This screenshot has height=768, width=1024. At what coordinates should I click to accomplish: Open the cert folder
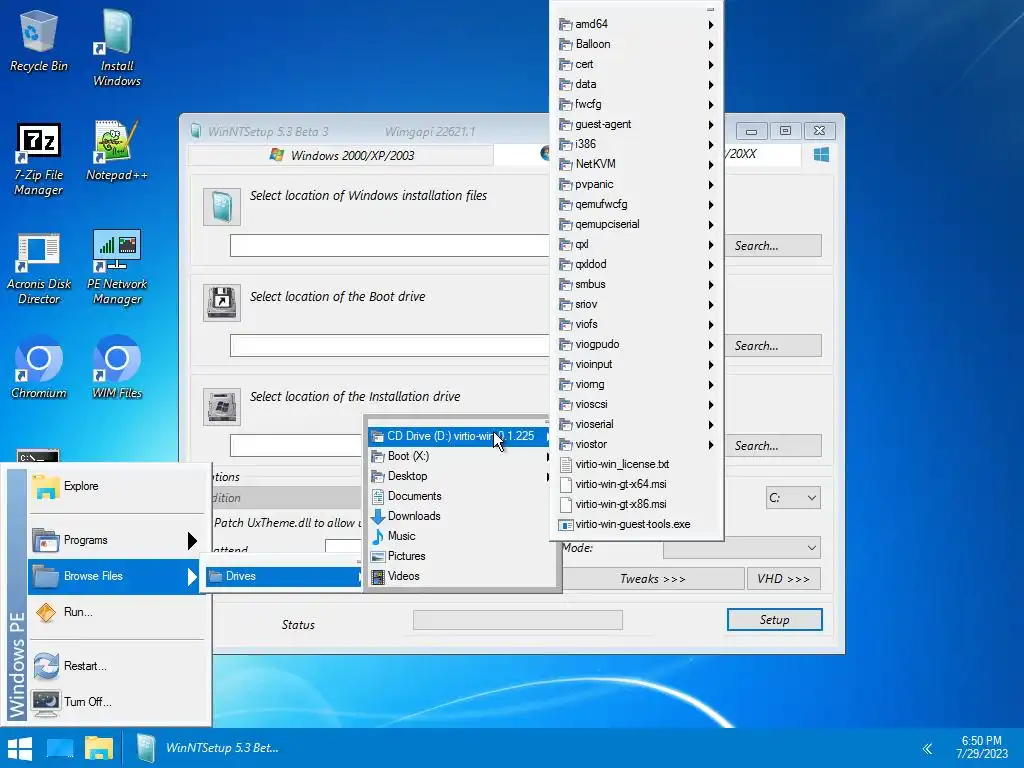pyautogui.click(x=637, y=64)
